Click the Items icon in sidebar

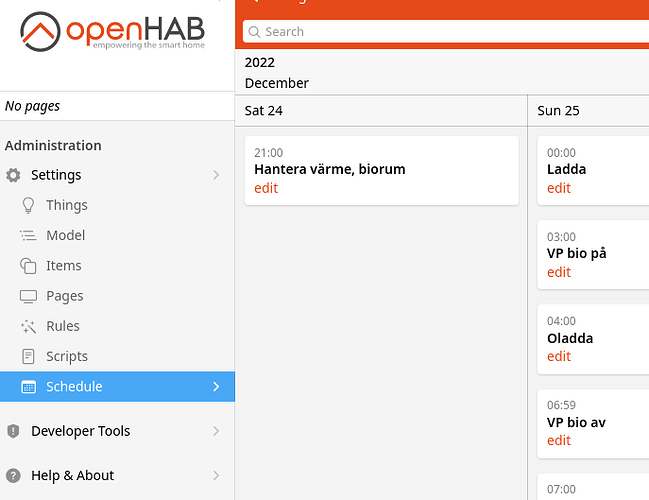(x=28, y=266)
